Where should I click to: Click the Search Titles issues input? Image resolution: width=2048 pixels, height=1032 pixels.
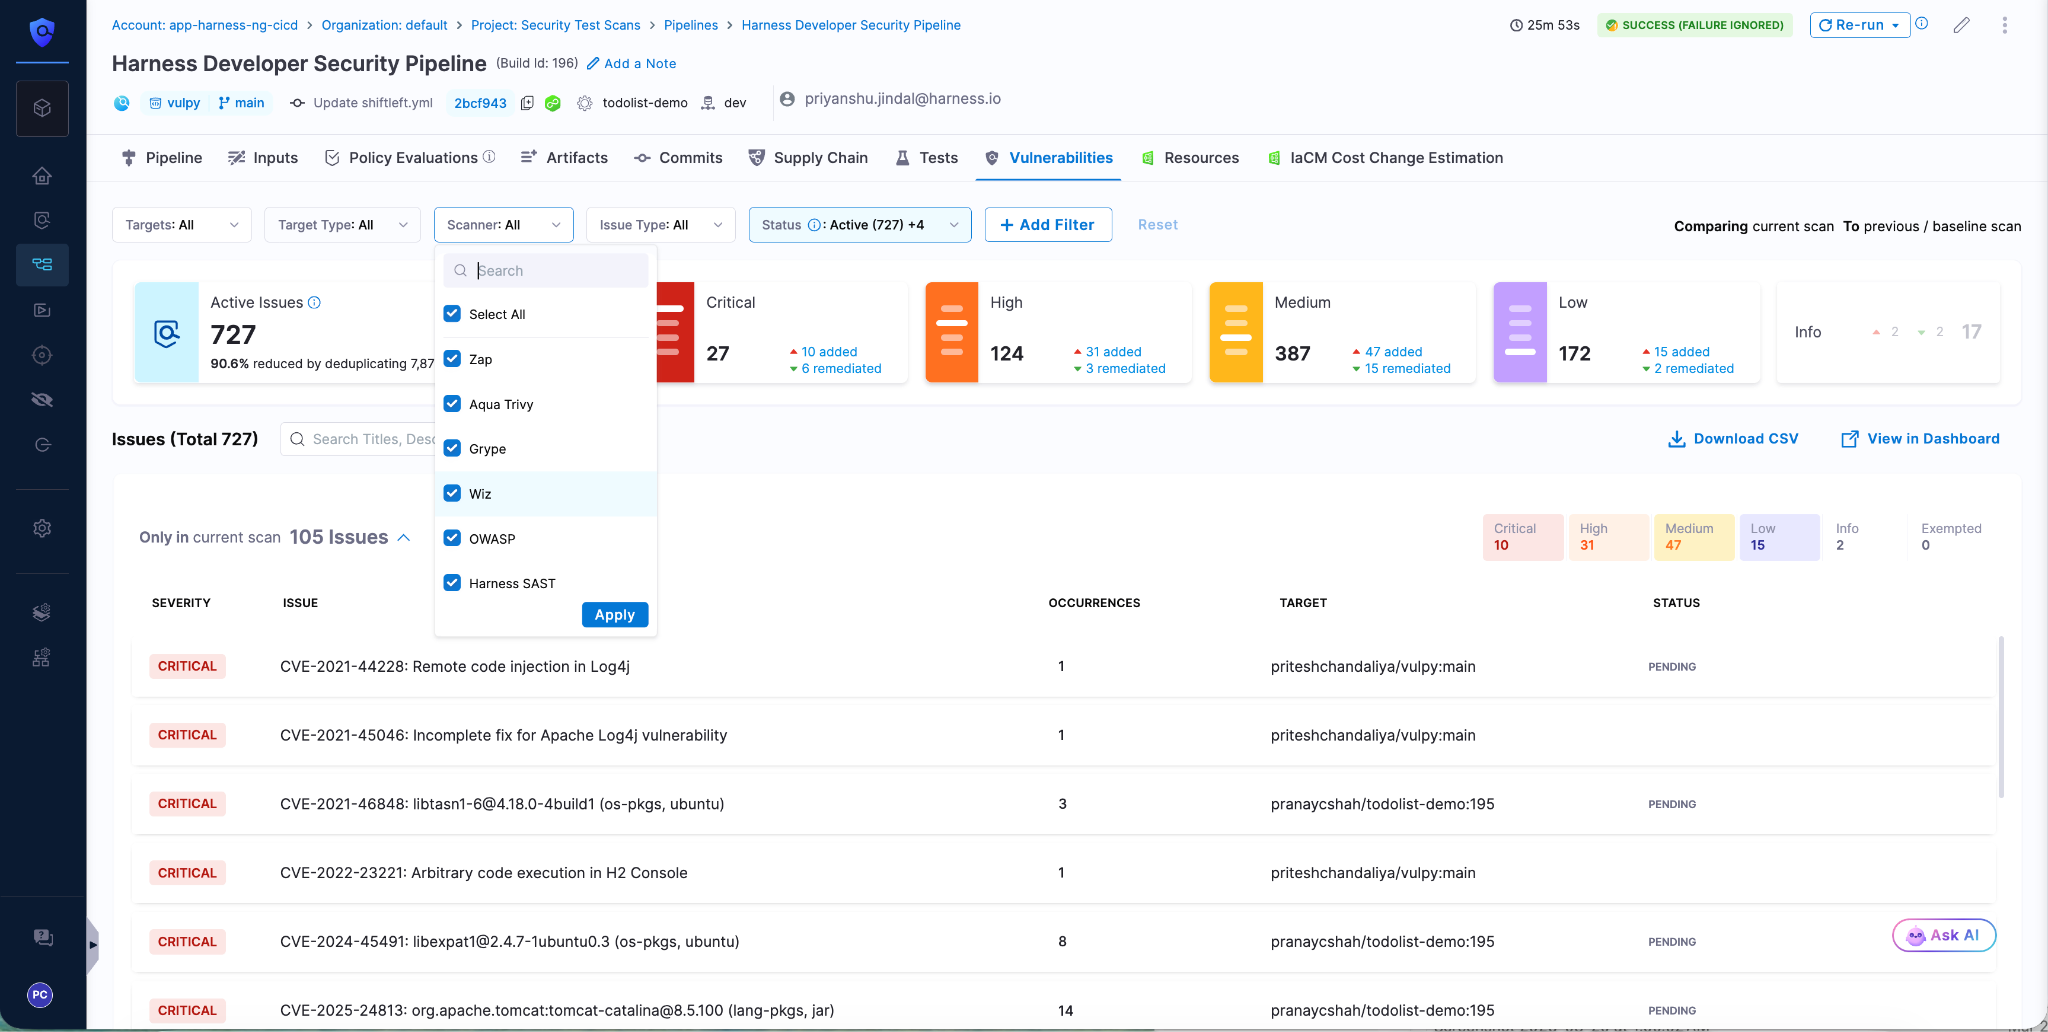(x=358, y=439)
